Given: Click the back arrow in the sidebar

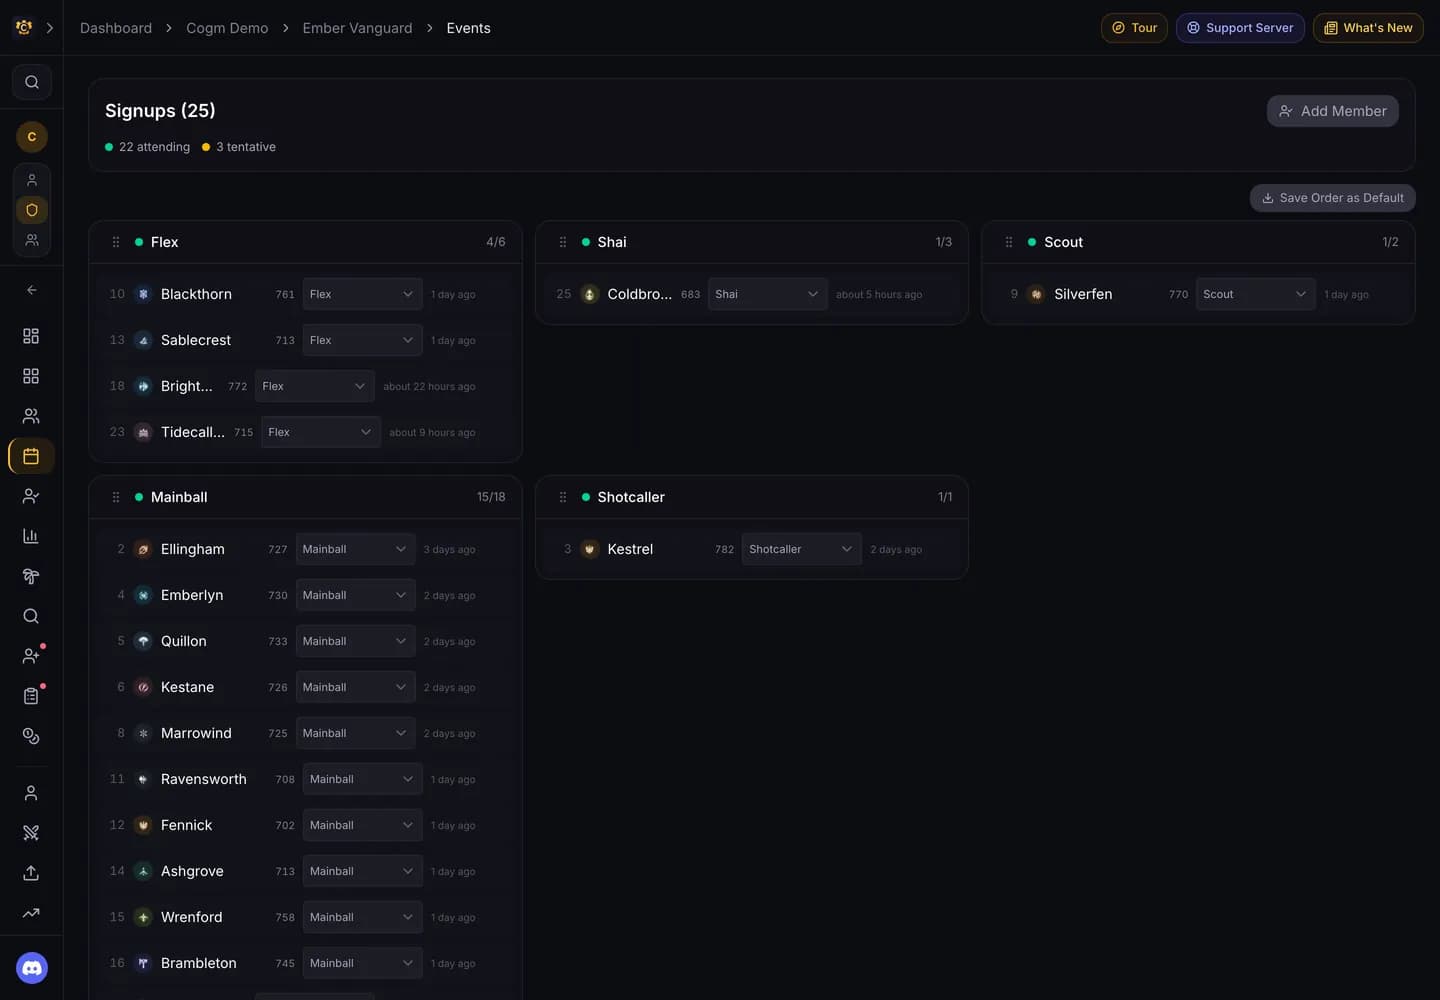Looking at the screenshot, I should click(x=31, y=290).
